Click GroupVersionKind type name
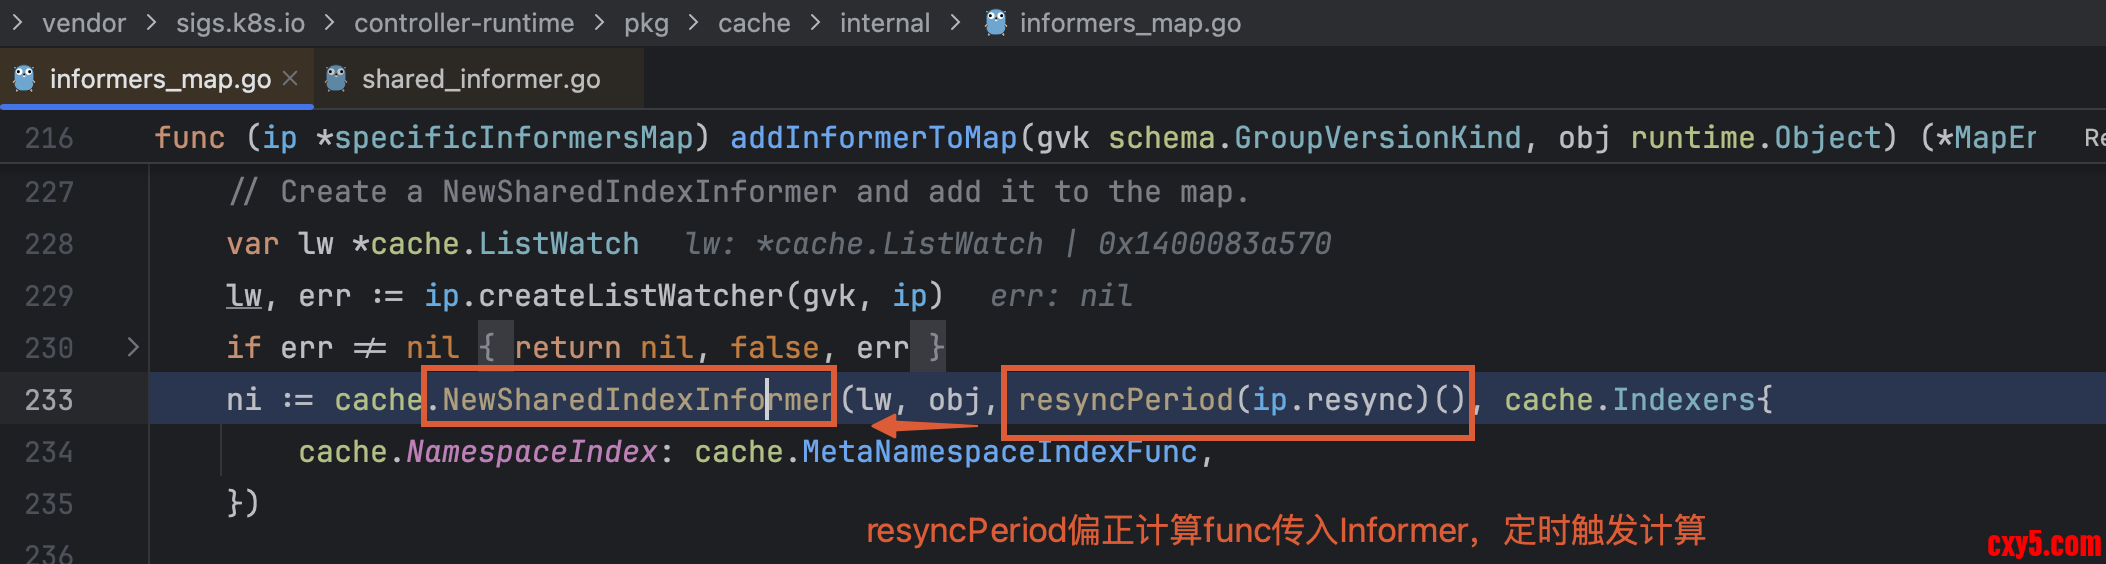The height and width of the screenshot is (564, 2106). tap(1378, 138)
